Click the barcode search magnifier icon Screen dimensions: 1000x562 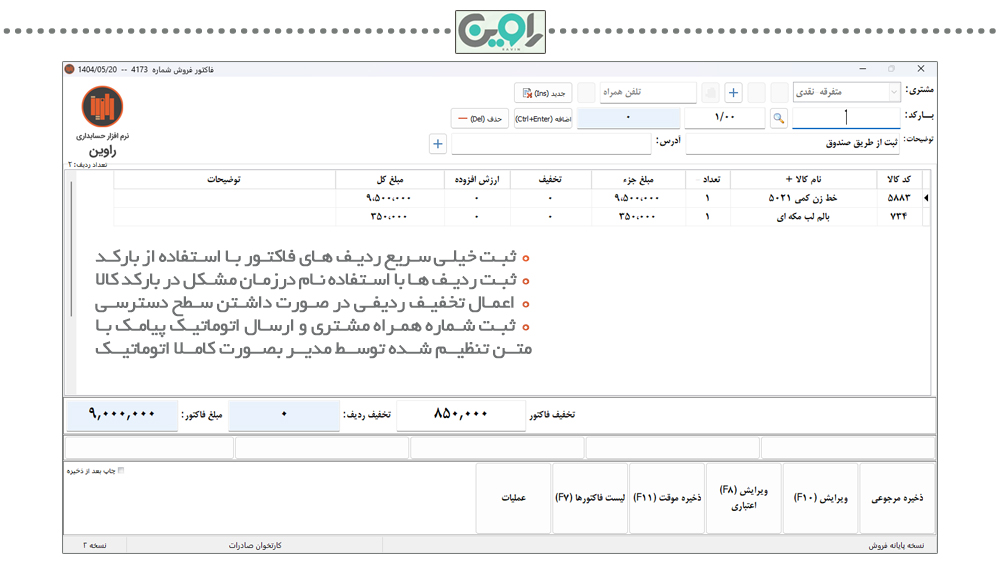point(779,118)
